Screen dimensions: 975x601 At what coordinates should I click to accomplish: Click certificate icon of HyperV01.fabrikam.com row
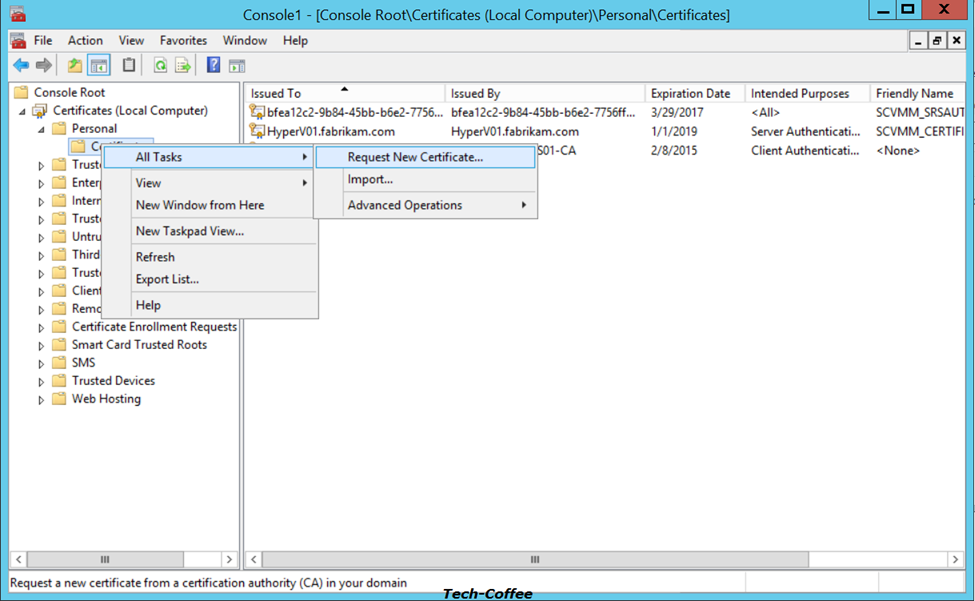coord(257,131)
